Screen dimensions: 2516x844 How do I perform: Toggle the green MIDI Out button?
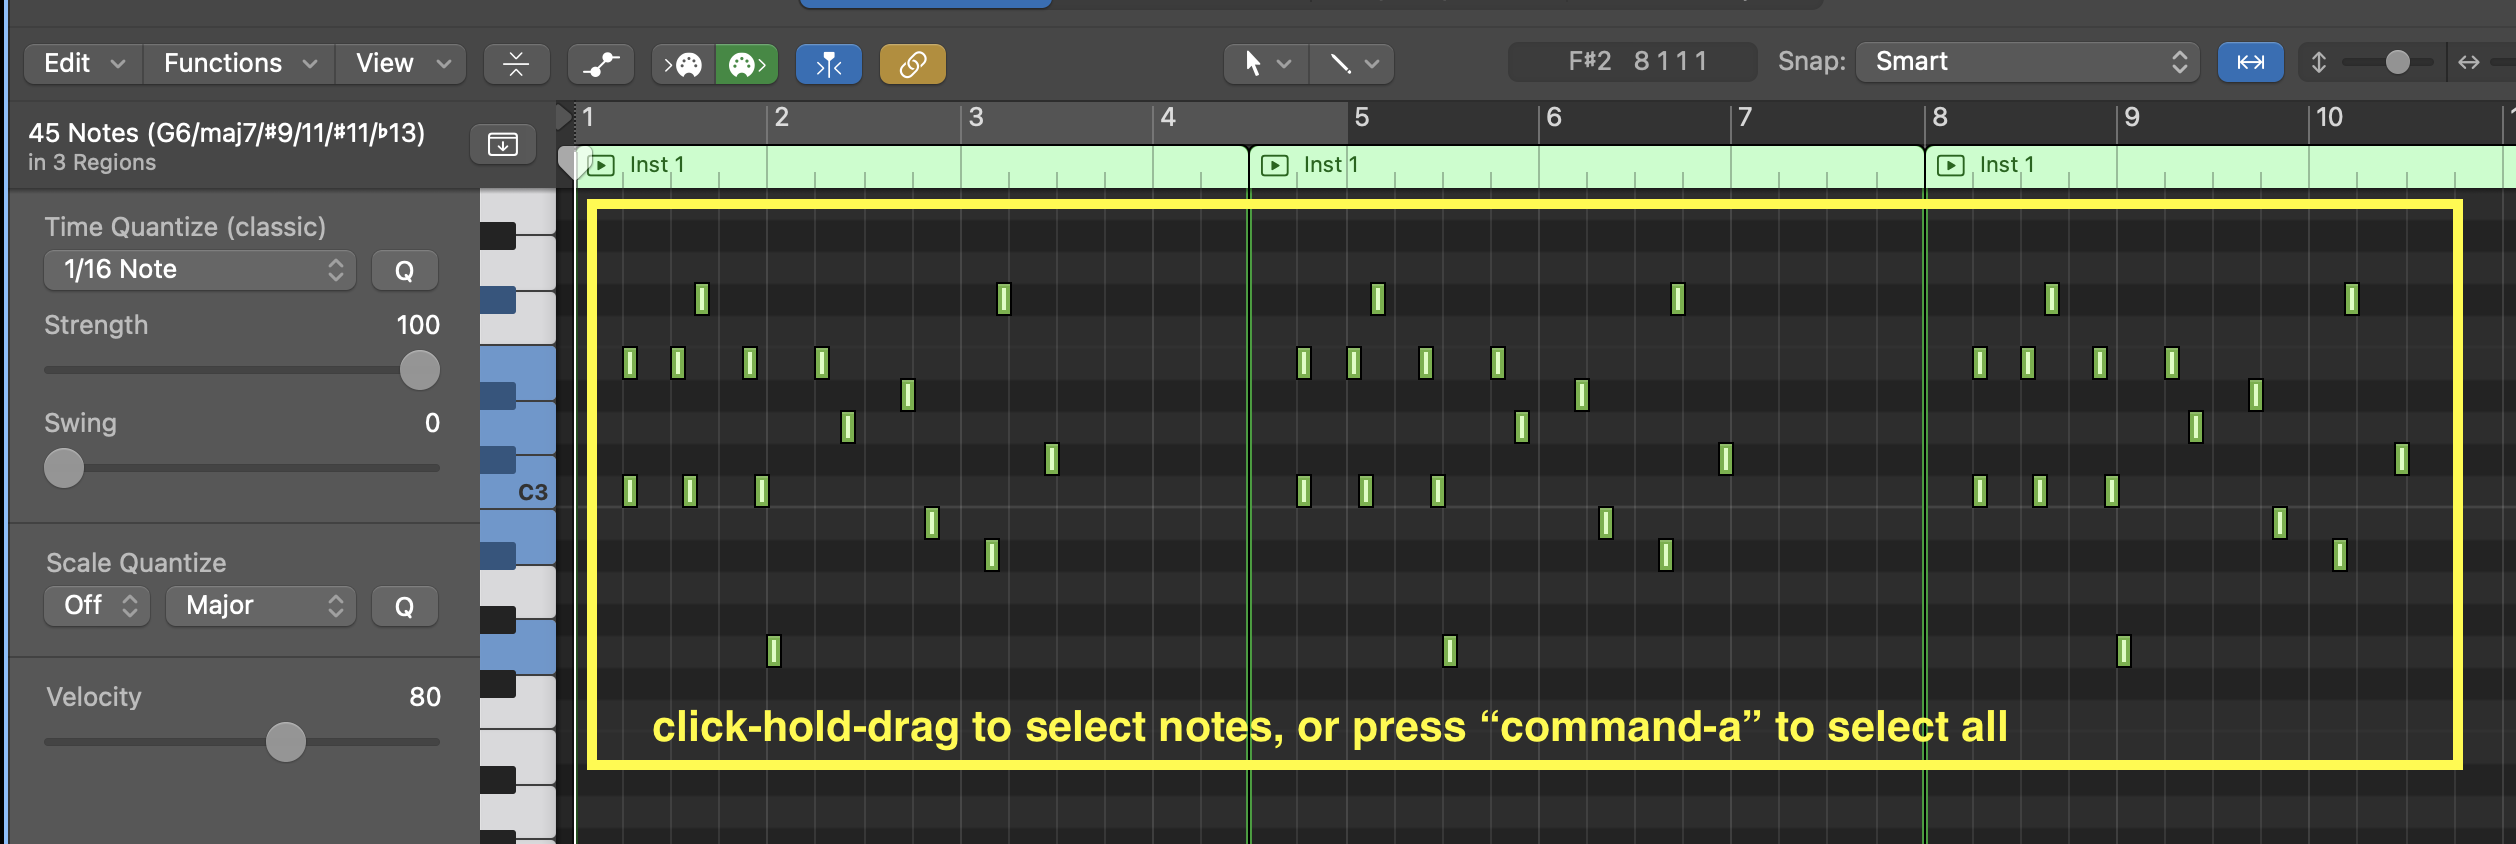746,64
